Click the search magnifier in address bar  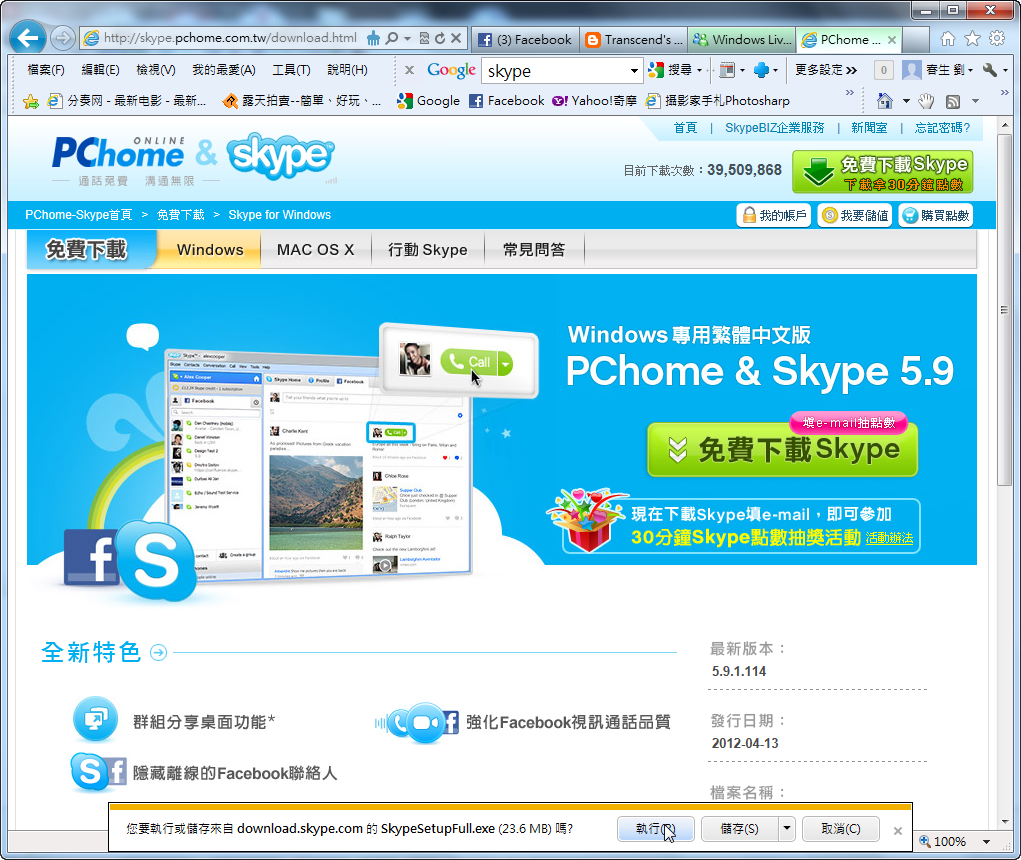pos(392,38)
